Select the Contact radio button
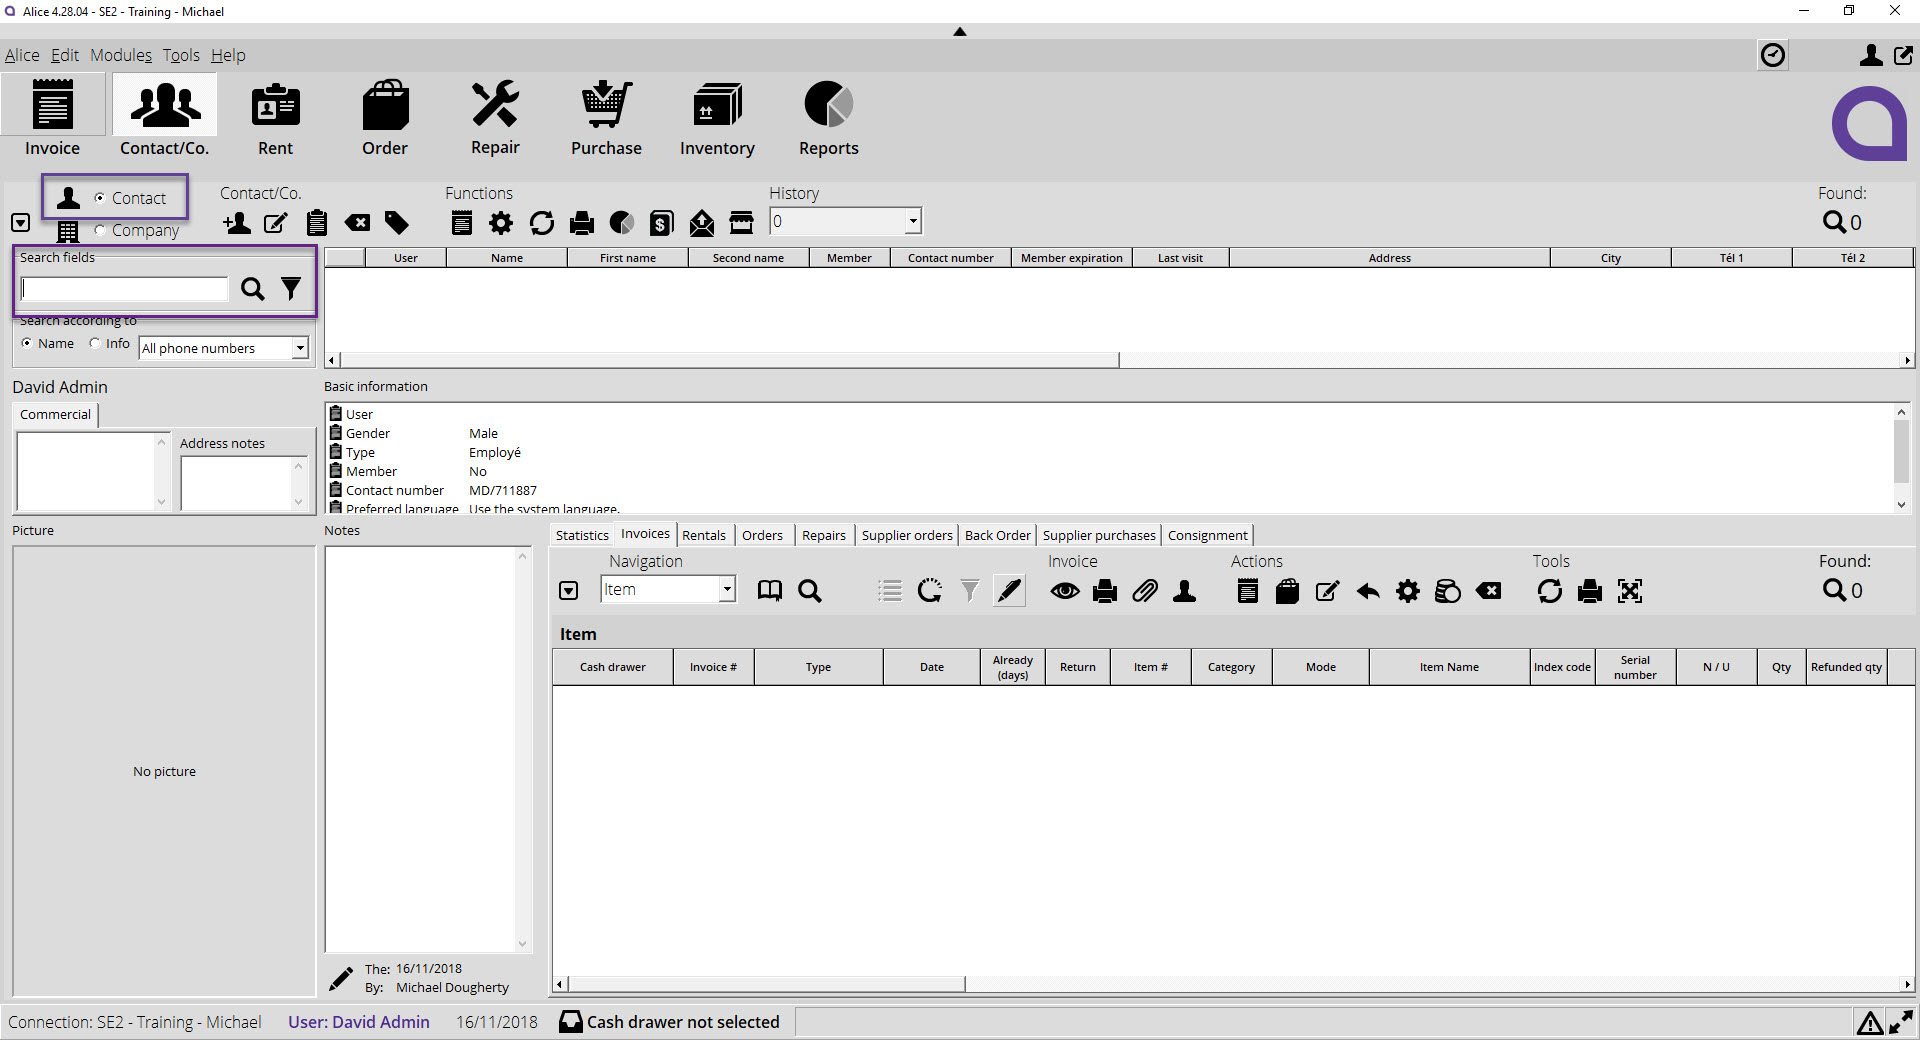The width and height of the screenshot is (1920, 1040). click(100, 197)
